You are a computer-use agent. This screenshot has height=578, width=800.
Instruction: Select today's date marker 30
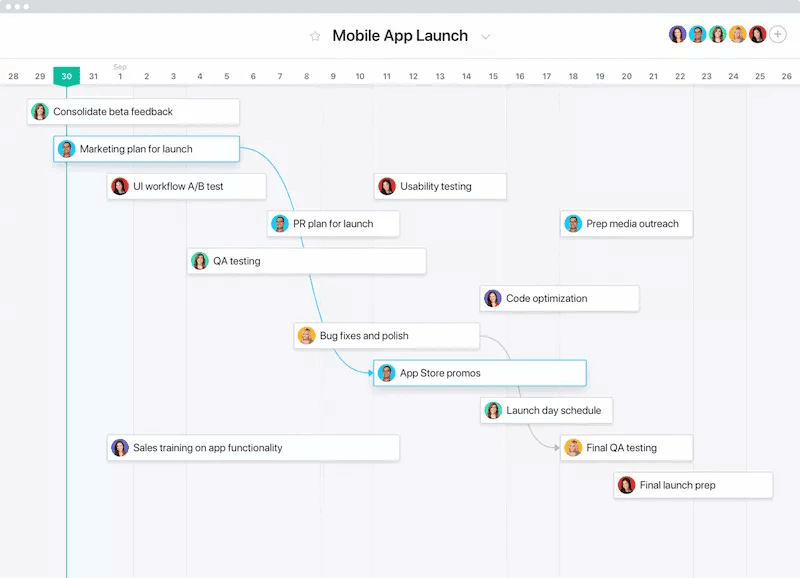66,76
